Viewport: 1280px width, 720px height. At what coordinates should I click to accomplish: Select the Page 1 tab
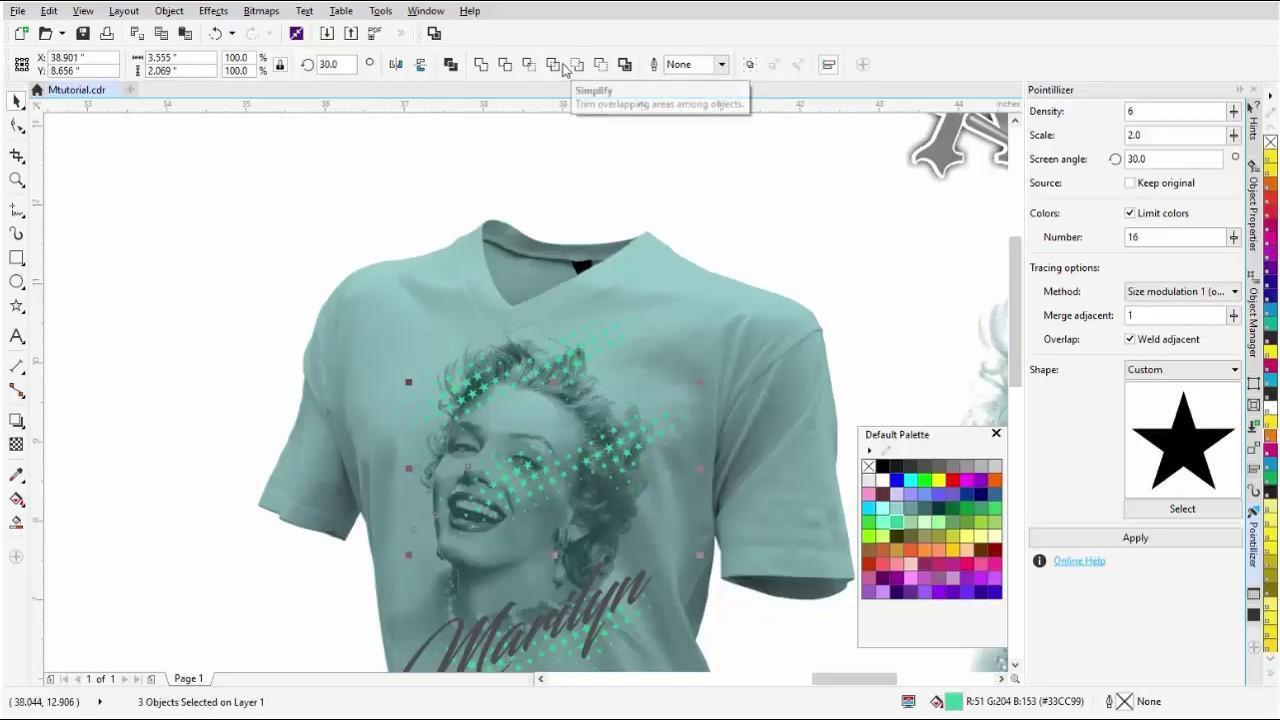[188, 679]
